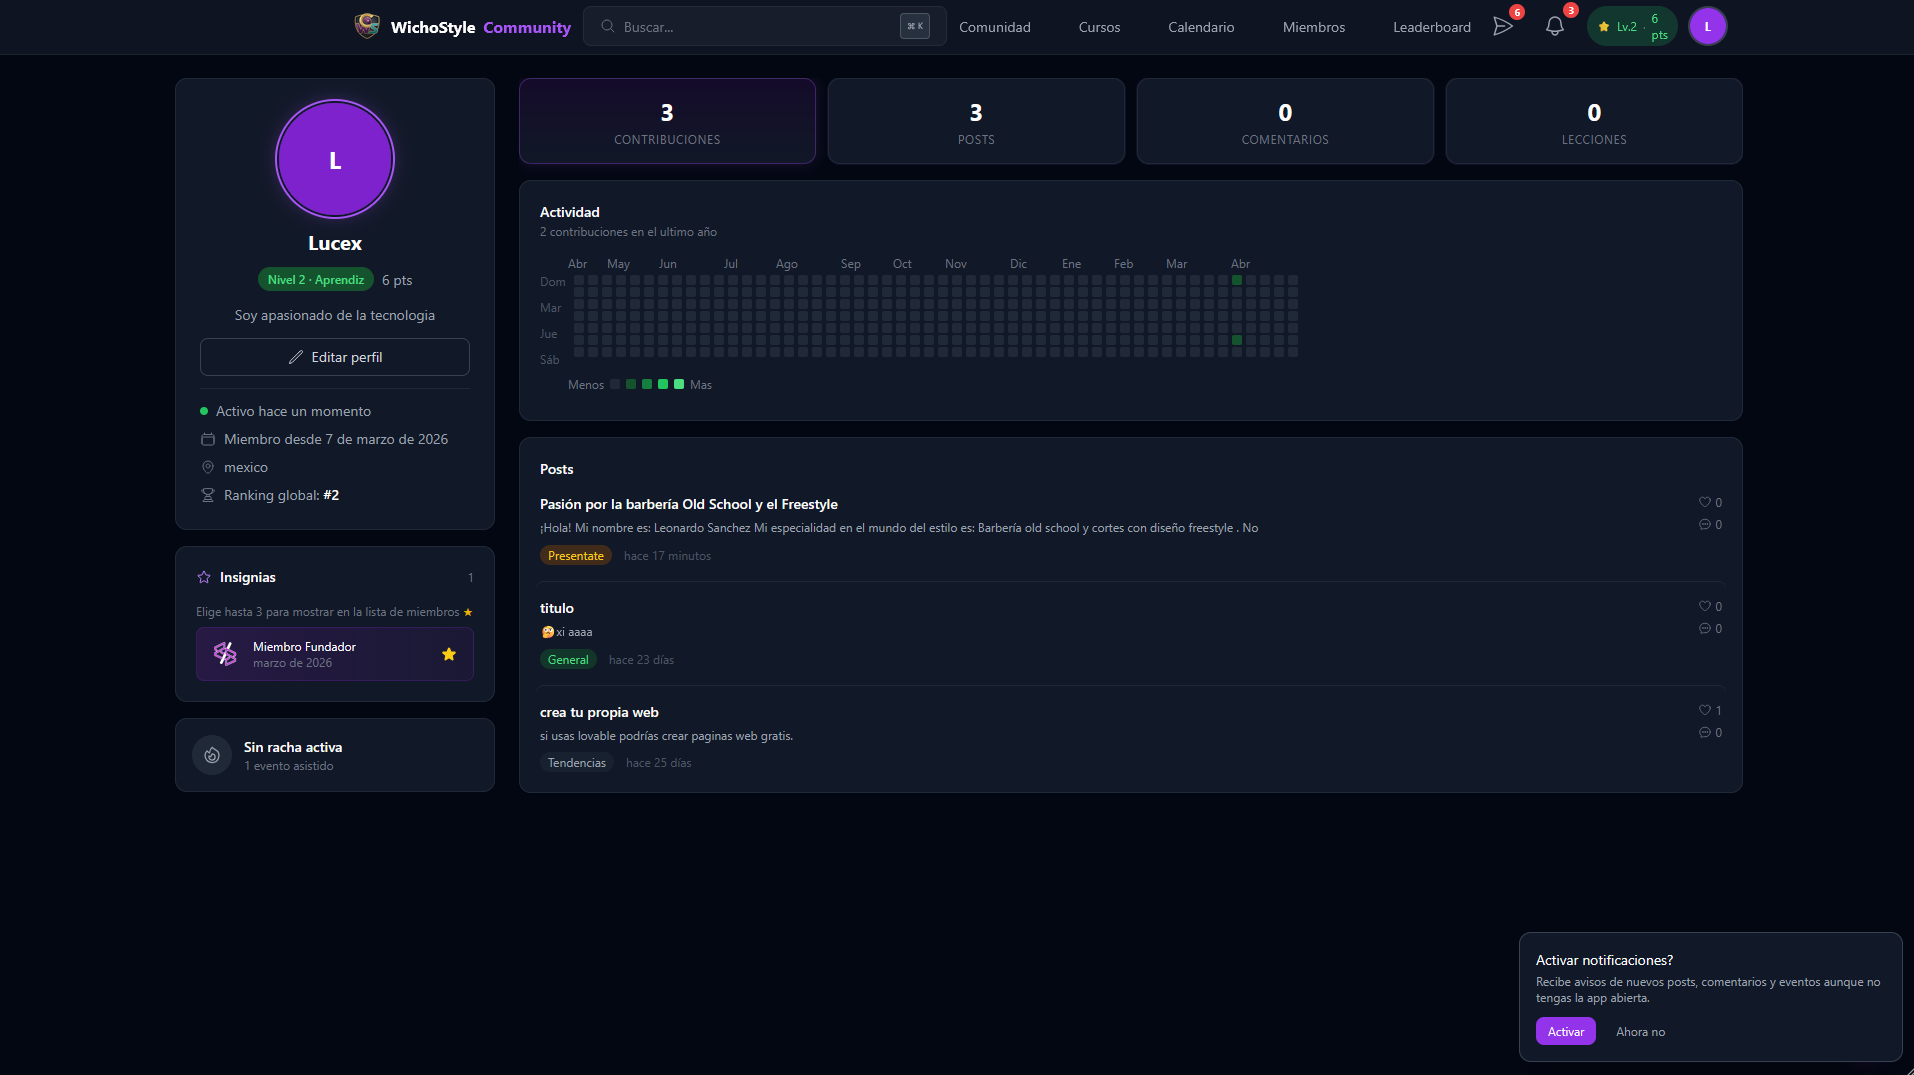The height and width of the screenshot is (1075, 1914).
Task: Focus the Buscar search field
Action: [764, 27]
